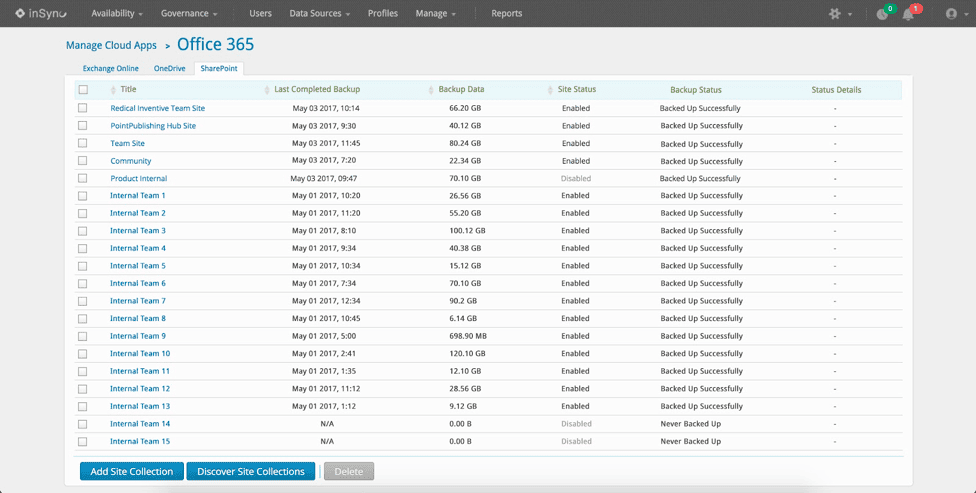Click the Add Site Collection button
Image resolution: width=976 pixels, height=493 pixels.
[x=131, y=471]
